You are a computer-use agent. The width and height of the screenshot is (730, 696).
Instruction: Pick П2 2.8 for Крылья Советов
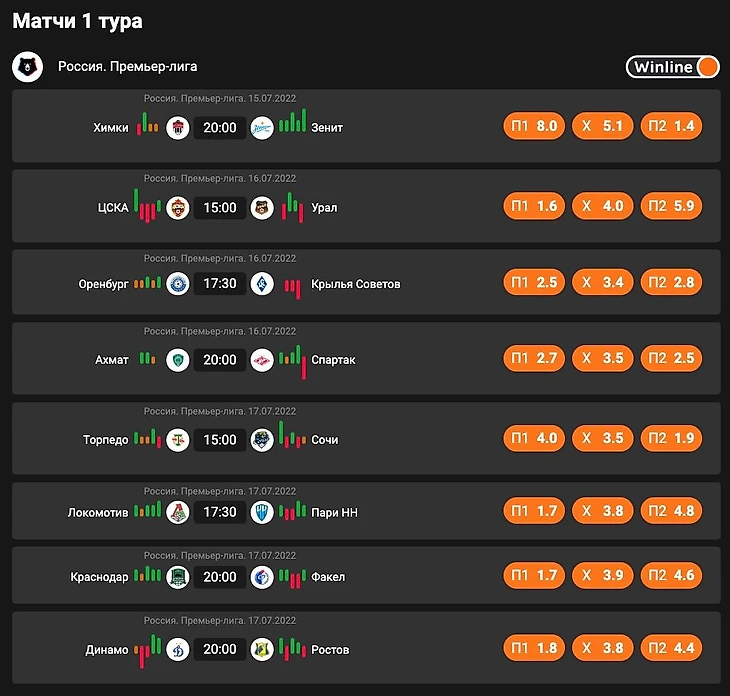pos(671,283)
